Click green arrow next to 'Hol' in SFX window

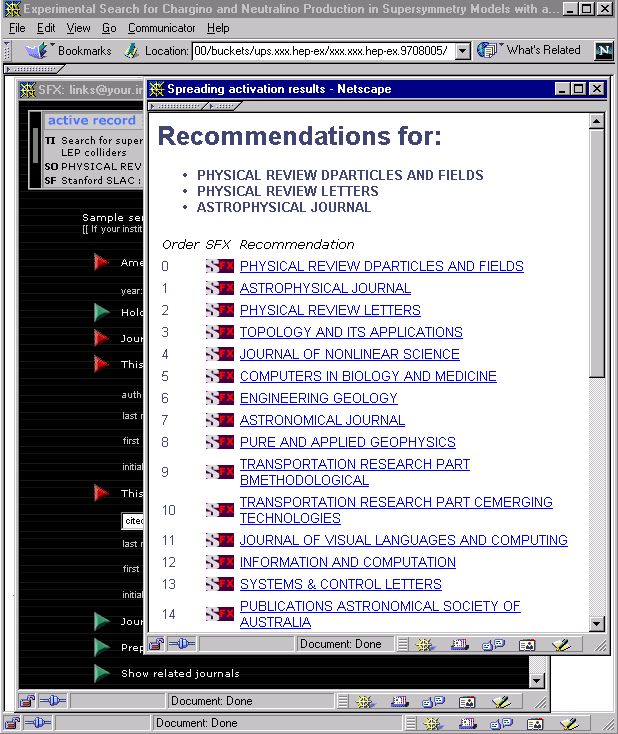[x=101, y=312]
